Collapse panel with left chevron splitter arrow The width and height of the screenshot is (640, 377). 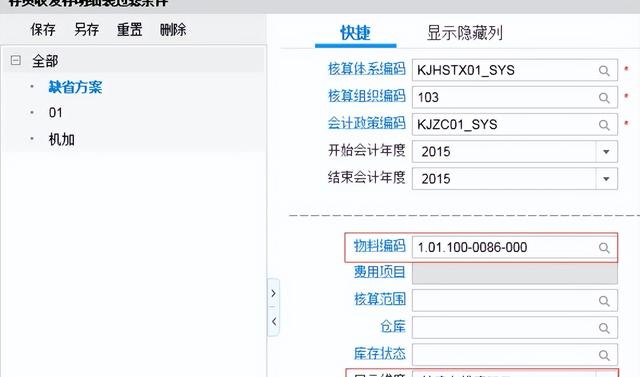point(273,322)
